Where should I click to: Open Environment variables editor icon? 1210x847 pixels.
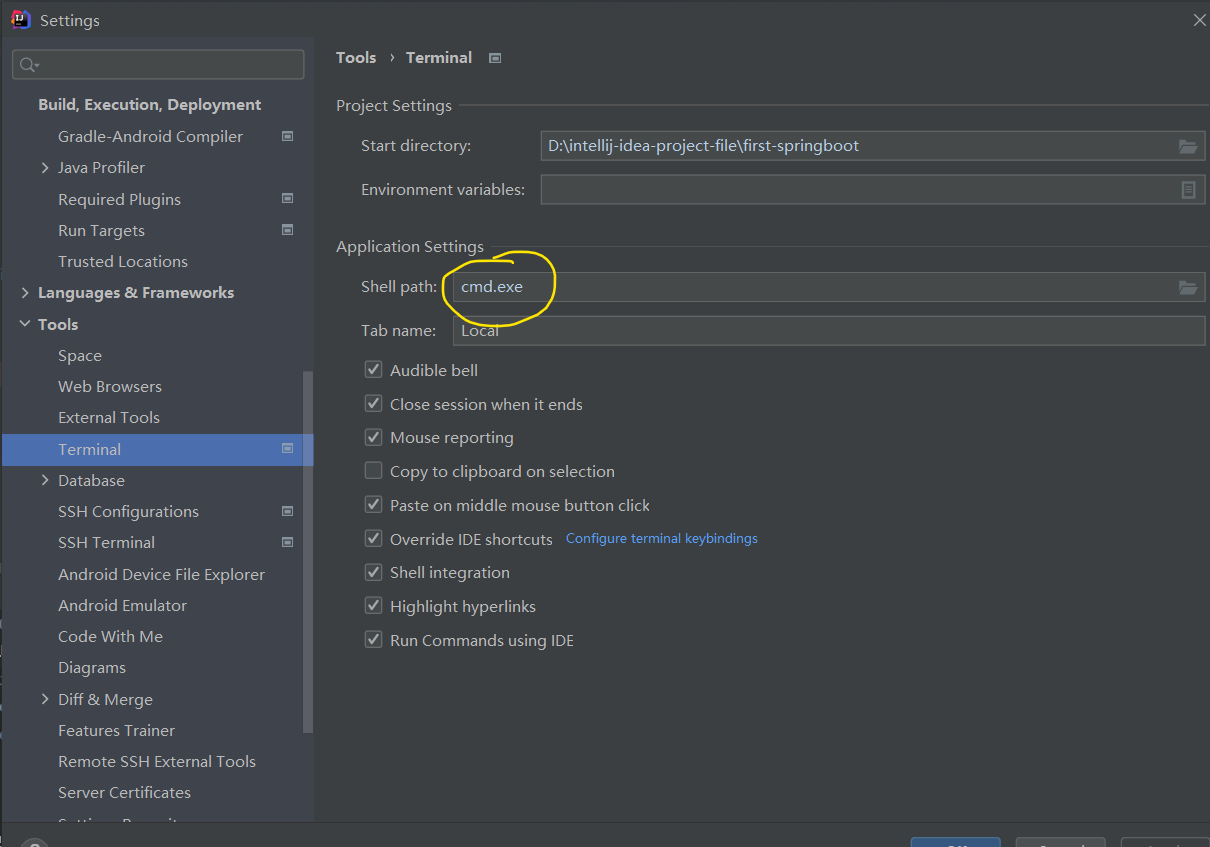click(1188, 189)
